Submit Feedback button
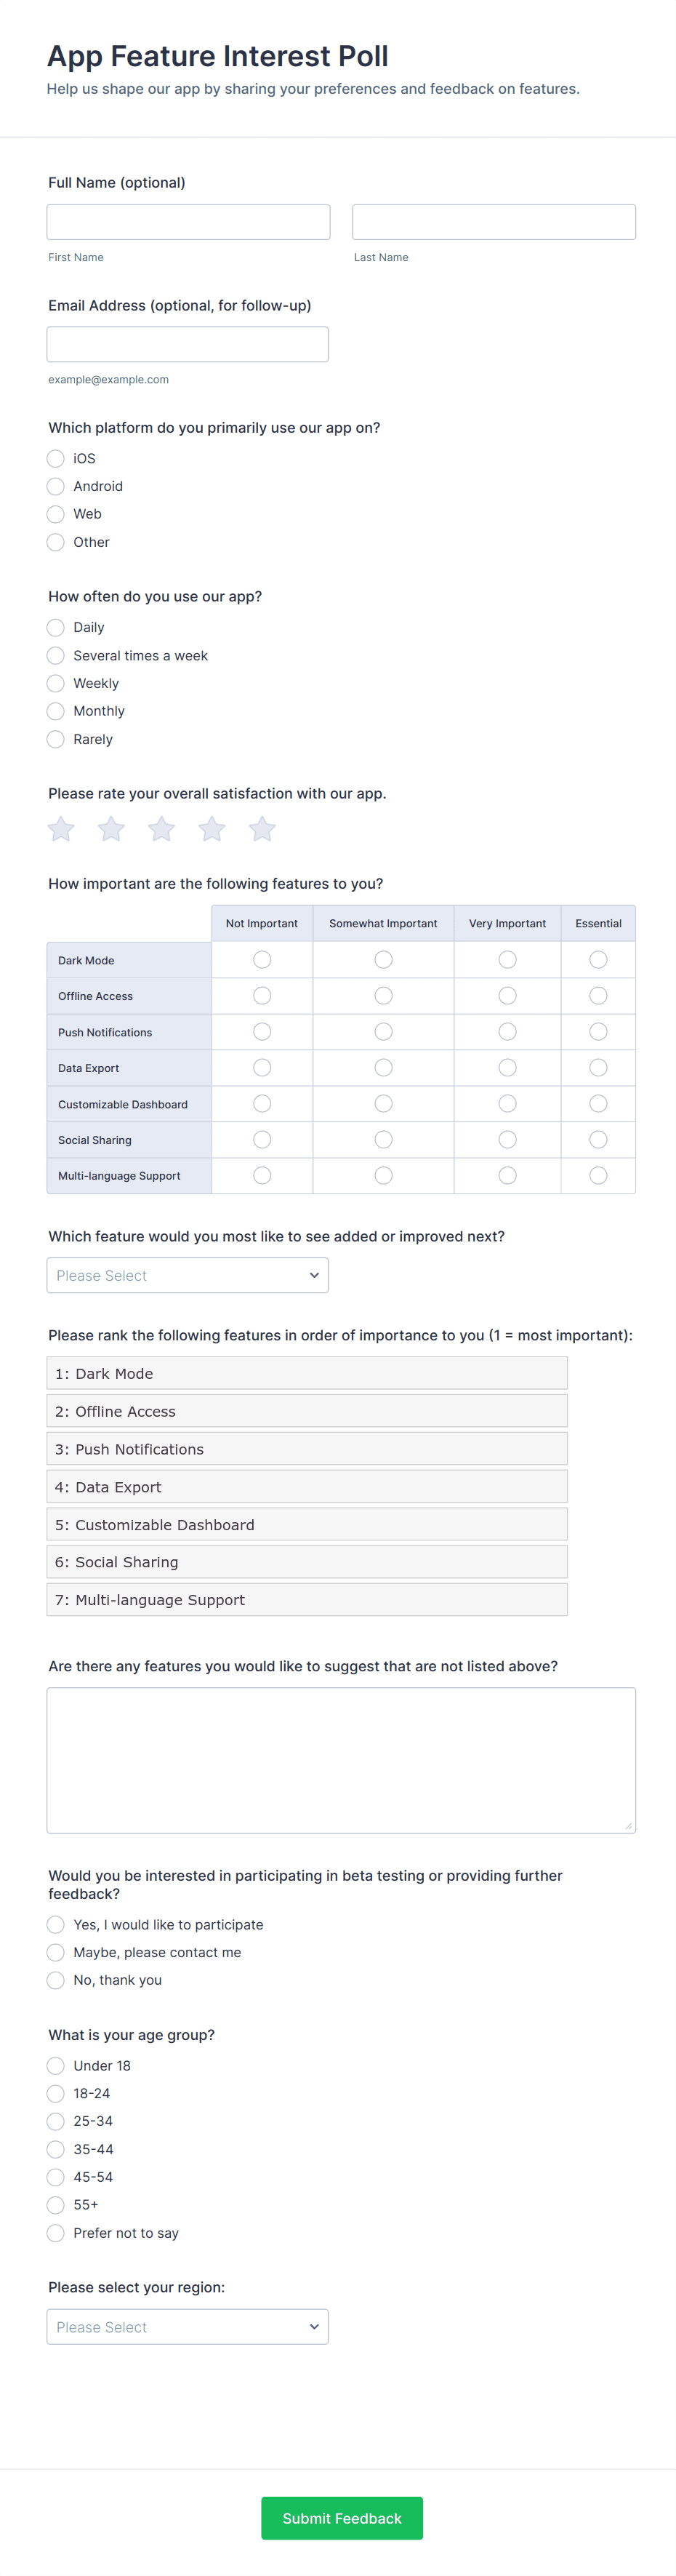Image resolution: width=676 pixels, height=2576 pixels. tap(341, 2518)
